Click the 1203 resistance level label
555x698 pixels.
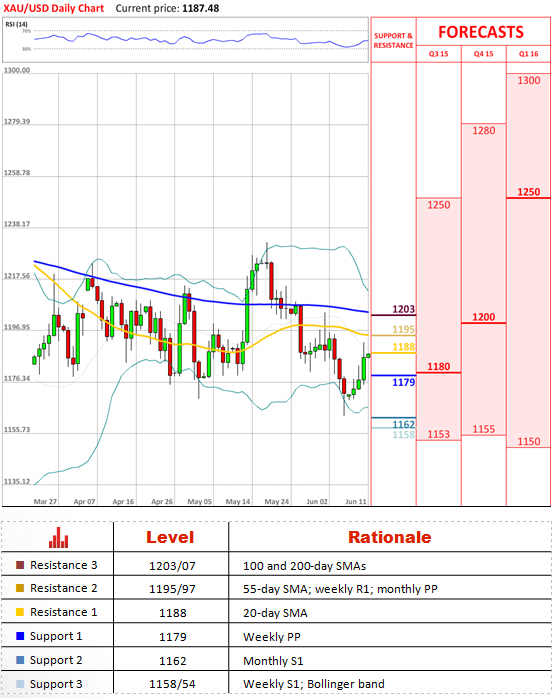[403, 309]
